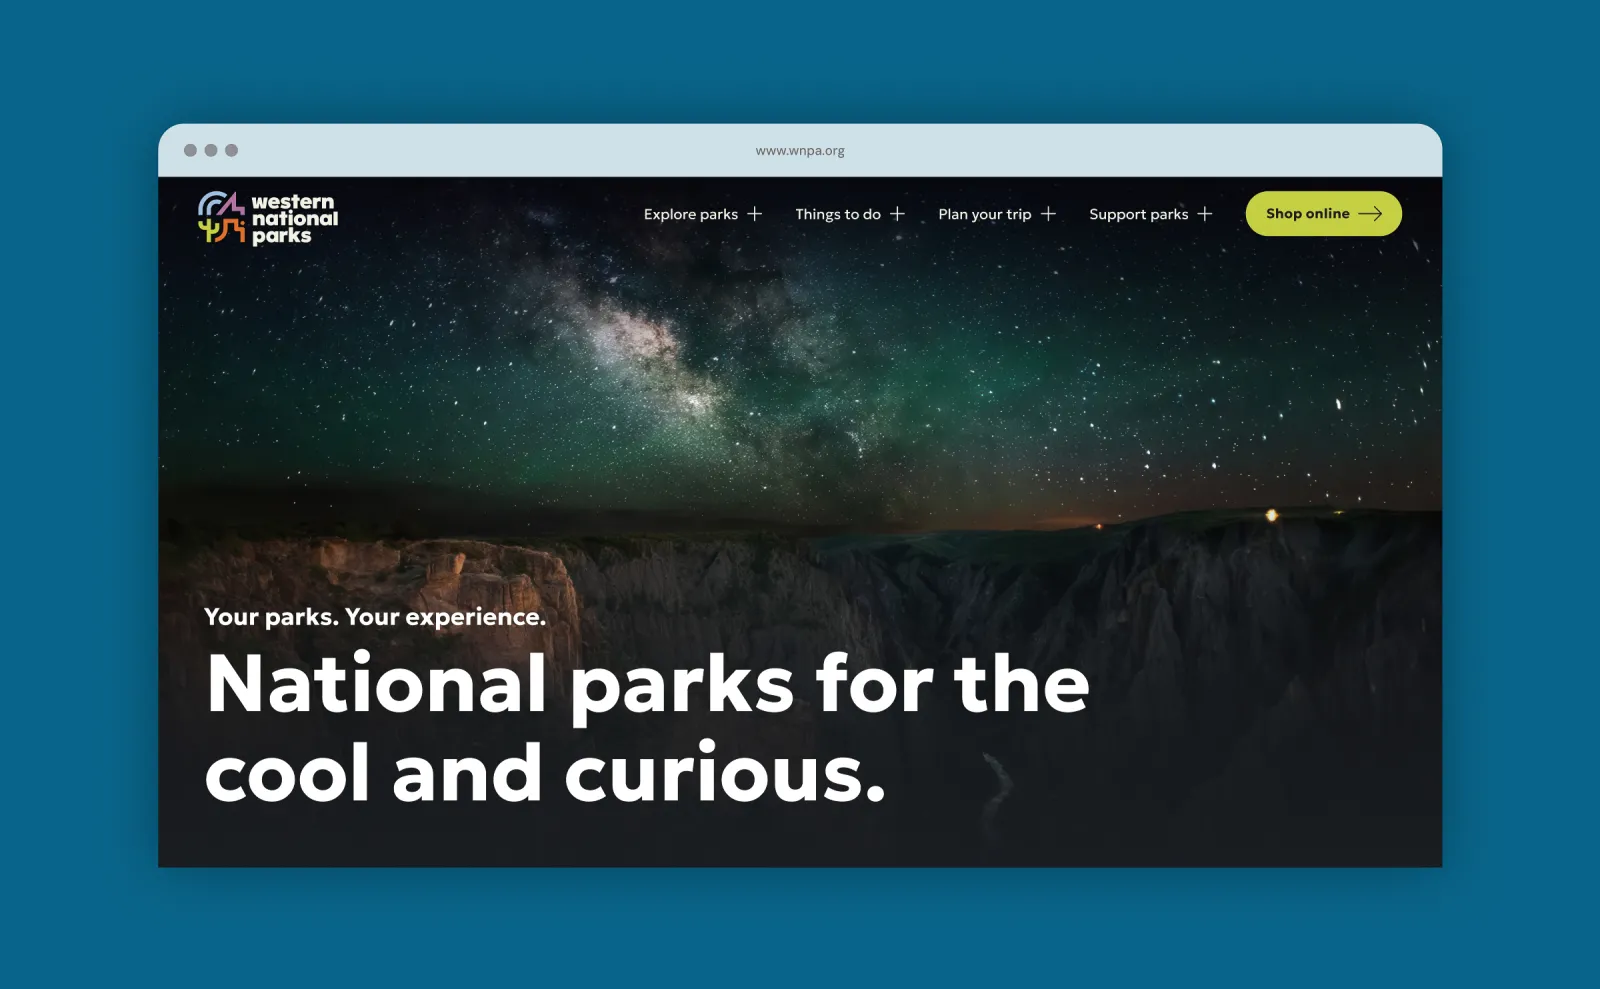This screenshot has height=989, width=1600.
Task: Click the Support parks link
Action: click(1139, 214)
